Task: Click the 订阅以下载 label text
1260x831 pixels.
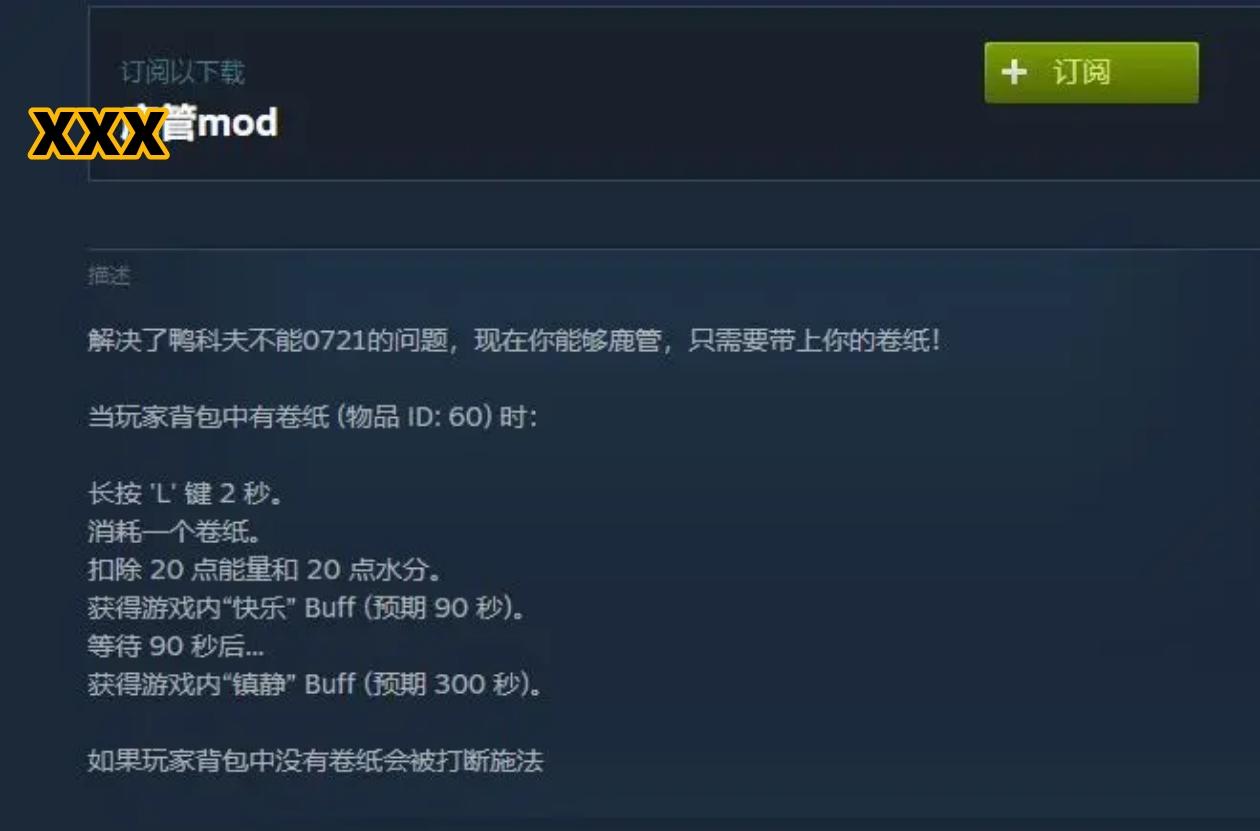Action: [183, 72]
